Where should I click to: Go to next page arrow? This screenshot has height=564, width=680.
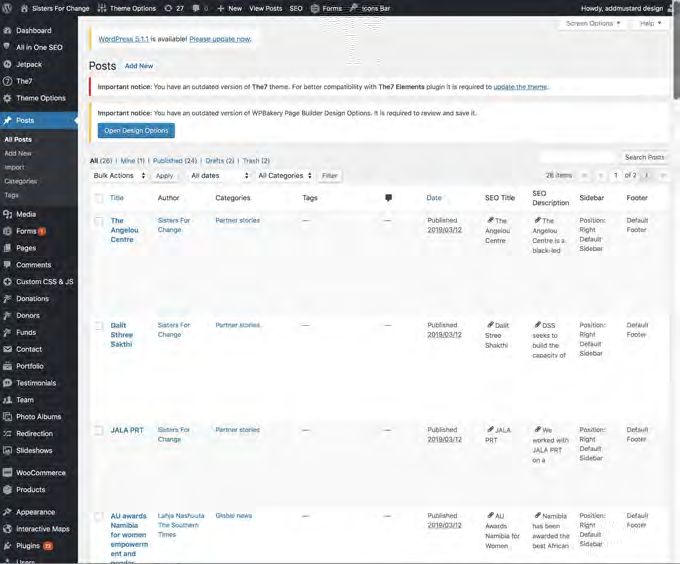(647, 176)
